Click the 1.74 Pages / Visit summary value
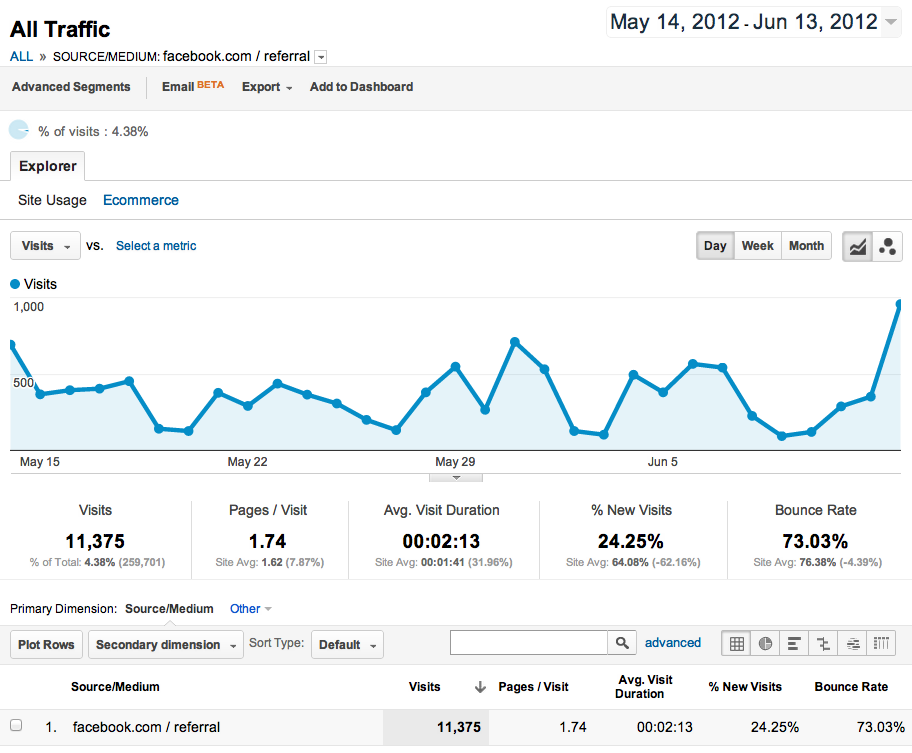912x753 pixels. 268,541
